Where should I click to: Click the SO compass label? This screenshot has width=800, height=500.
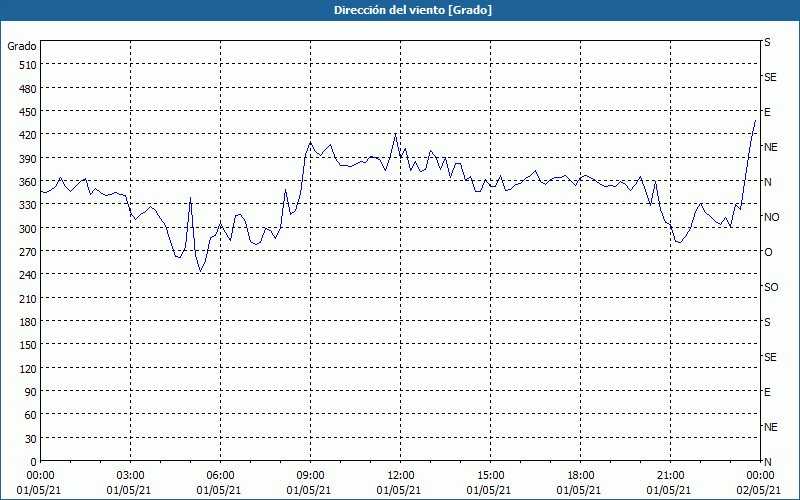771,288
